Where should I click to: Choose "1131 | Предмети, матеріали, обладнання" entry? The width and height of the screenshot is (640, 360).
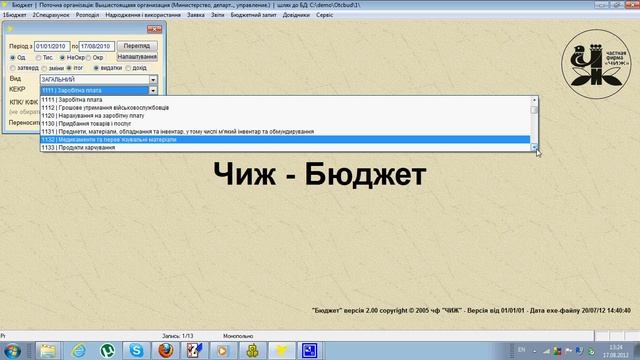pos(285,131)
